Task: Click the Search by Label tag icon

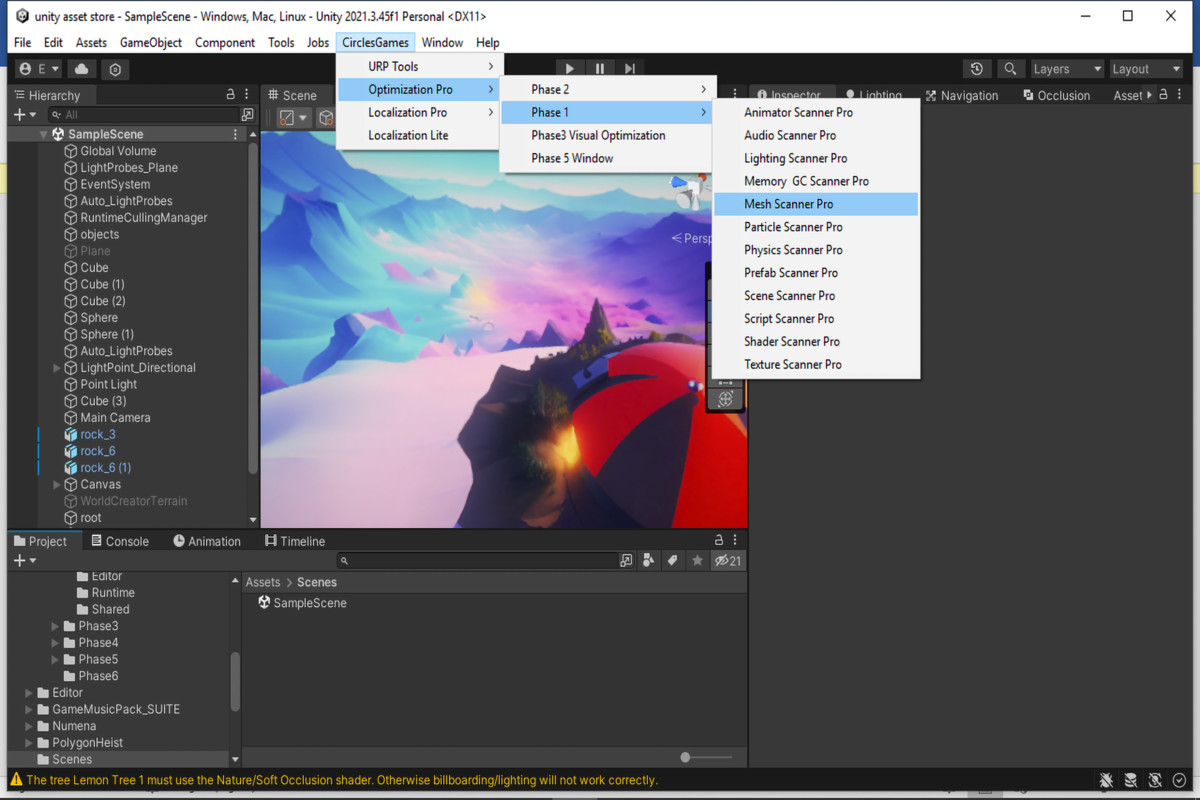Action: point(672,561)
